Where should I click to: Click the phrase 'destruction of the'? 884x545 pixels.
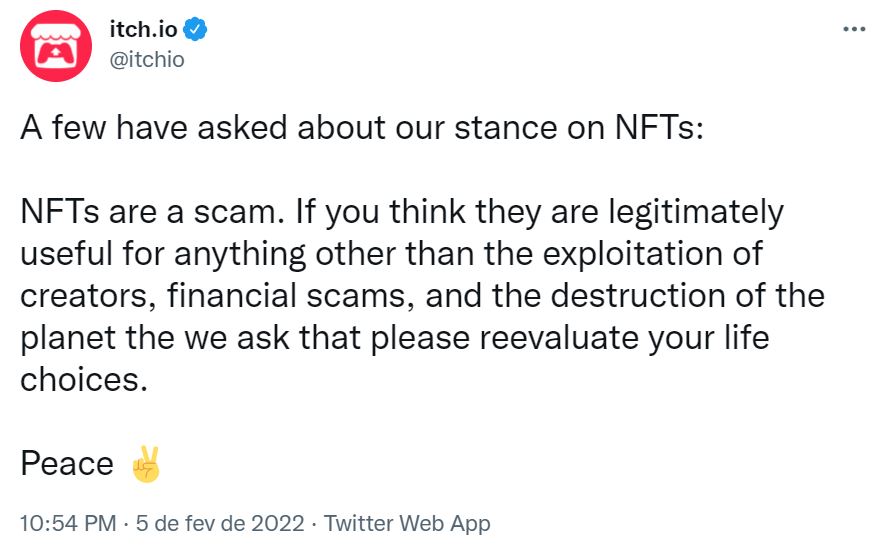(688, 296)
